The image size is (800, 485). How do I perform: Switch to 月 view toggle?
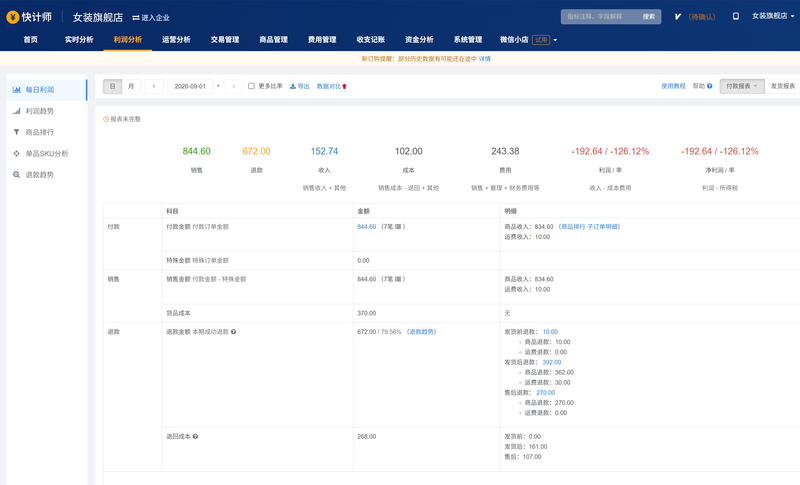(131, 86)
